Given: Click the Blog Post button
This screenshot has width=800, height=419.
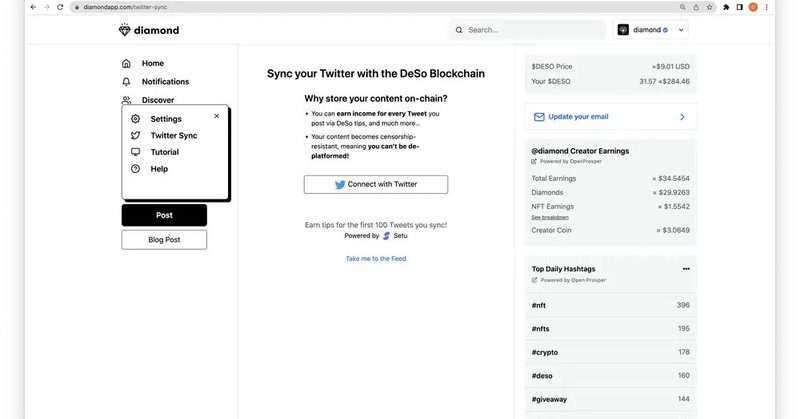Looking at the screenshot, I should tap(164, 240).
